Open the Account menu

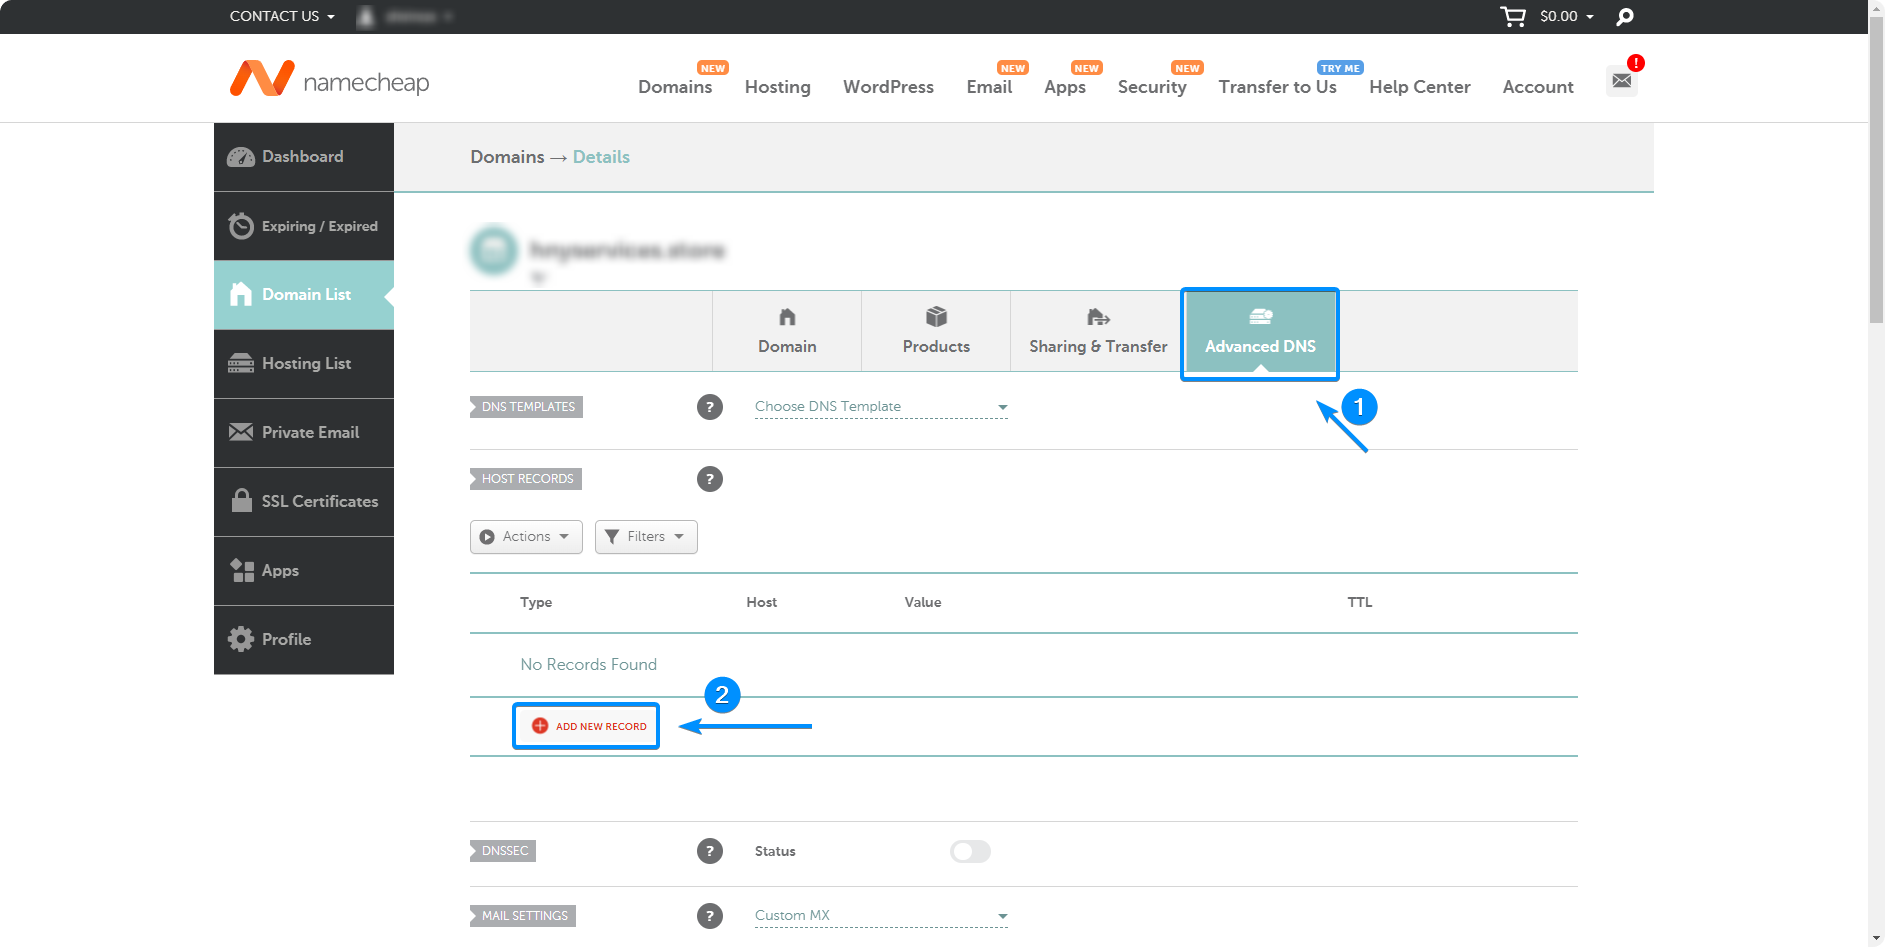pyautogui.click(x=1537, y=87)
